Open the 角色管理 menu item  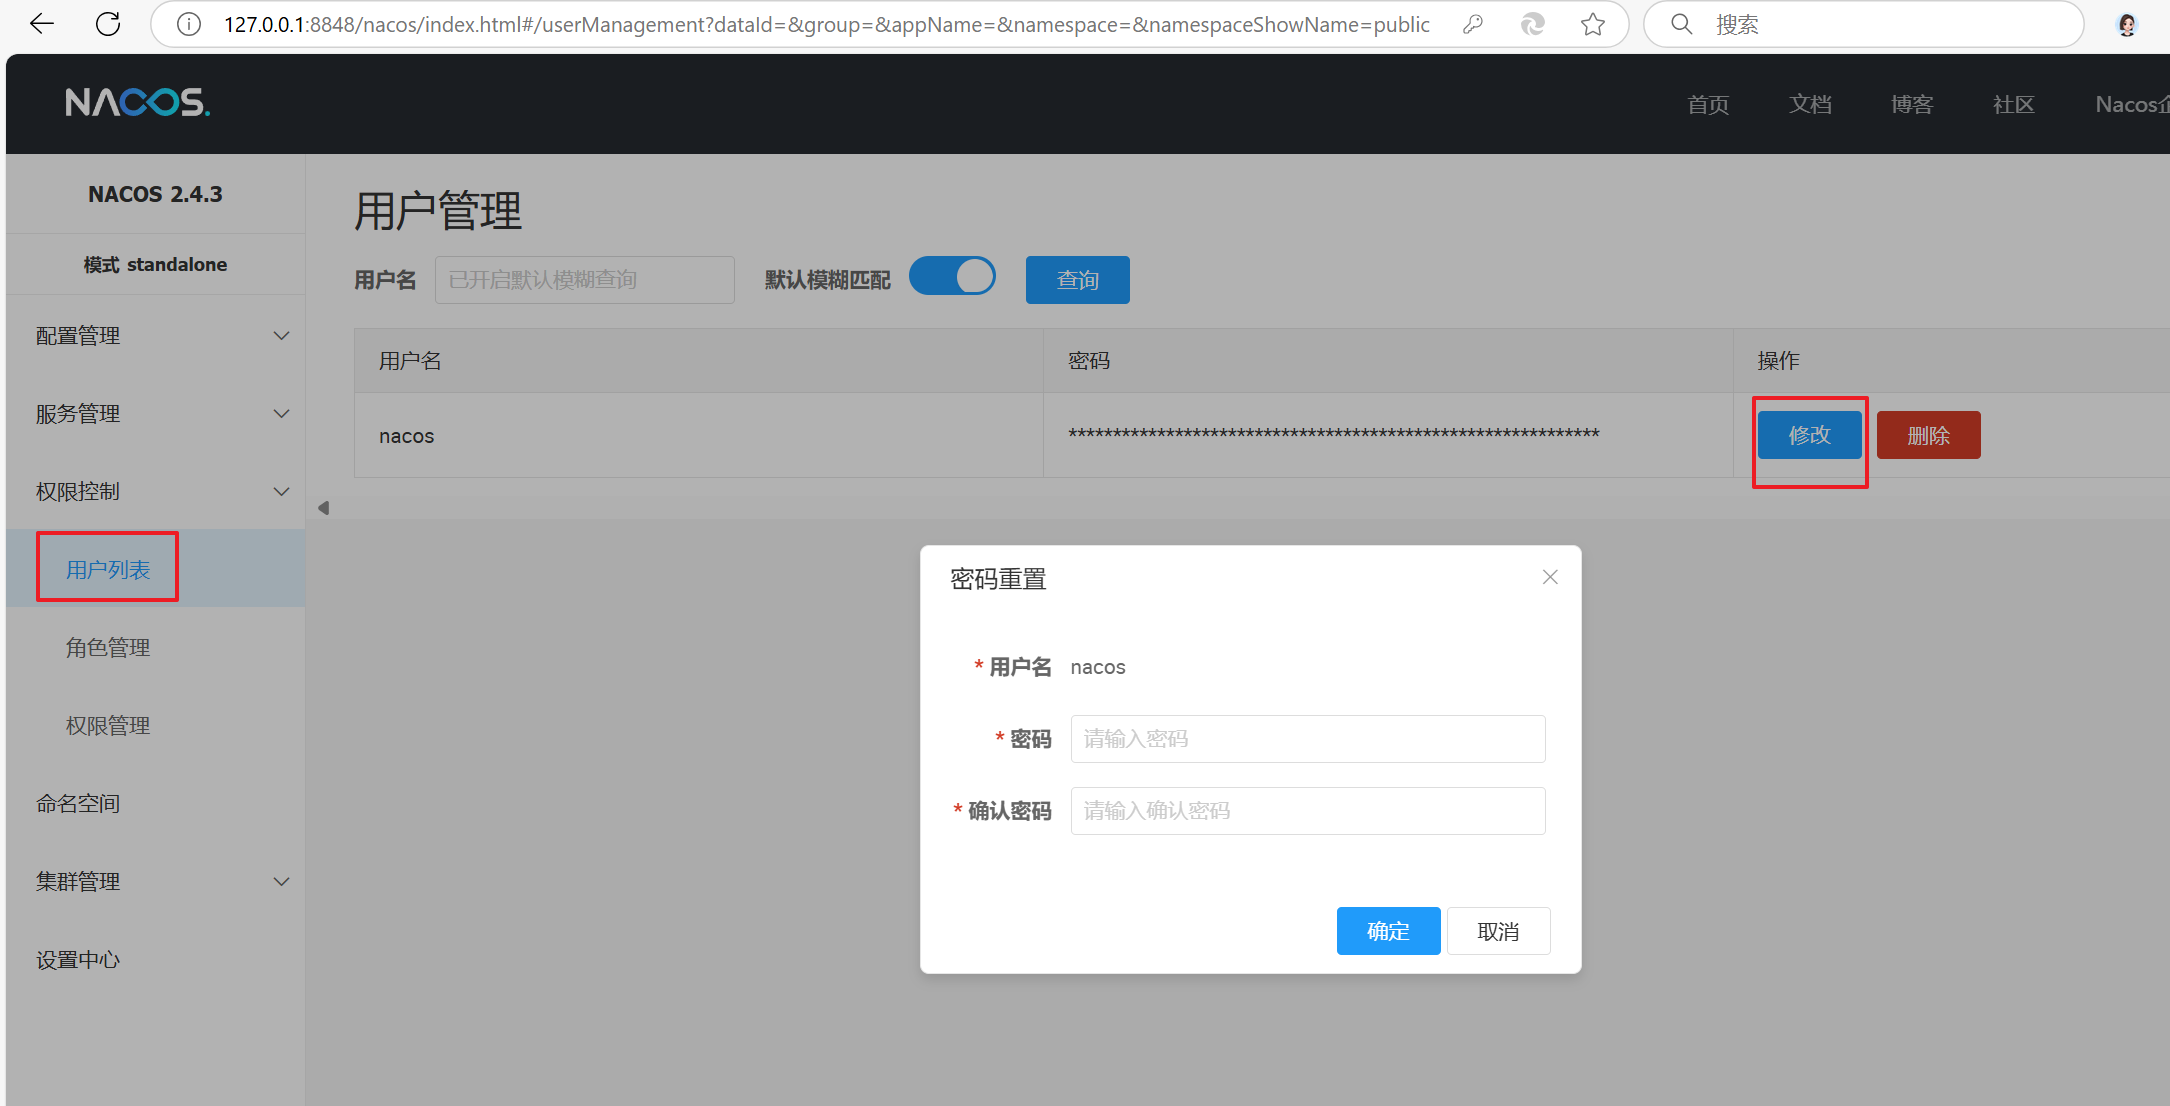[x=108, y=648]
